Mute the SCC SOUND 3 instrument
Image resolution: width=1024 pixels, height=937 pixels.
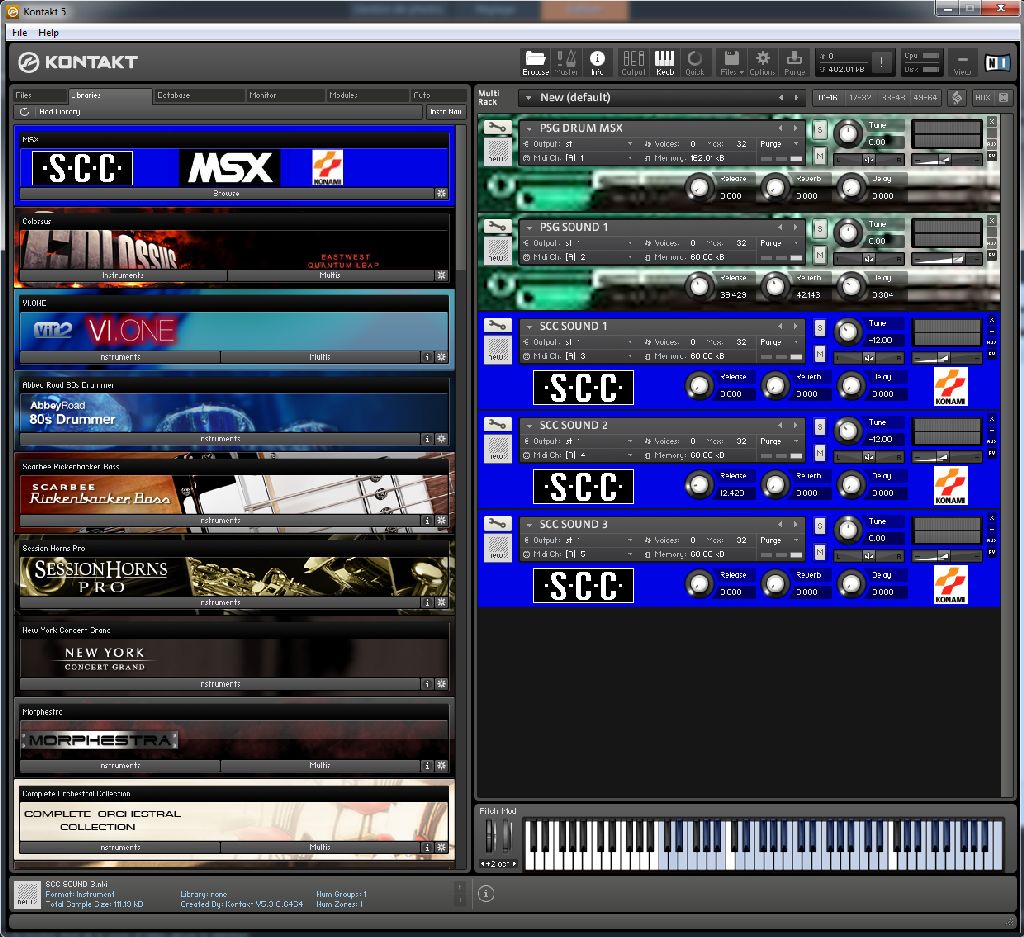[820, 552]
